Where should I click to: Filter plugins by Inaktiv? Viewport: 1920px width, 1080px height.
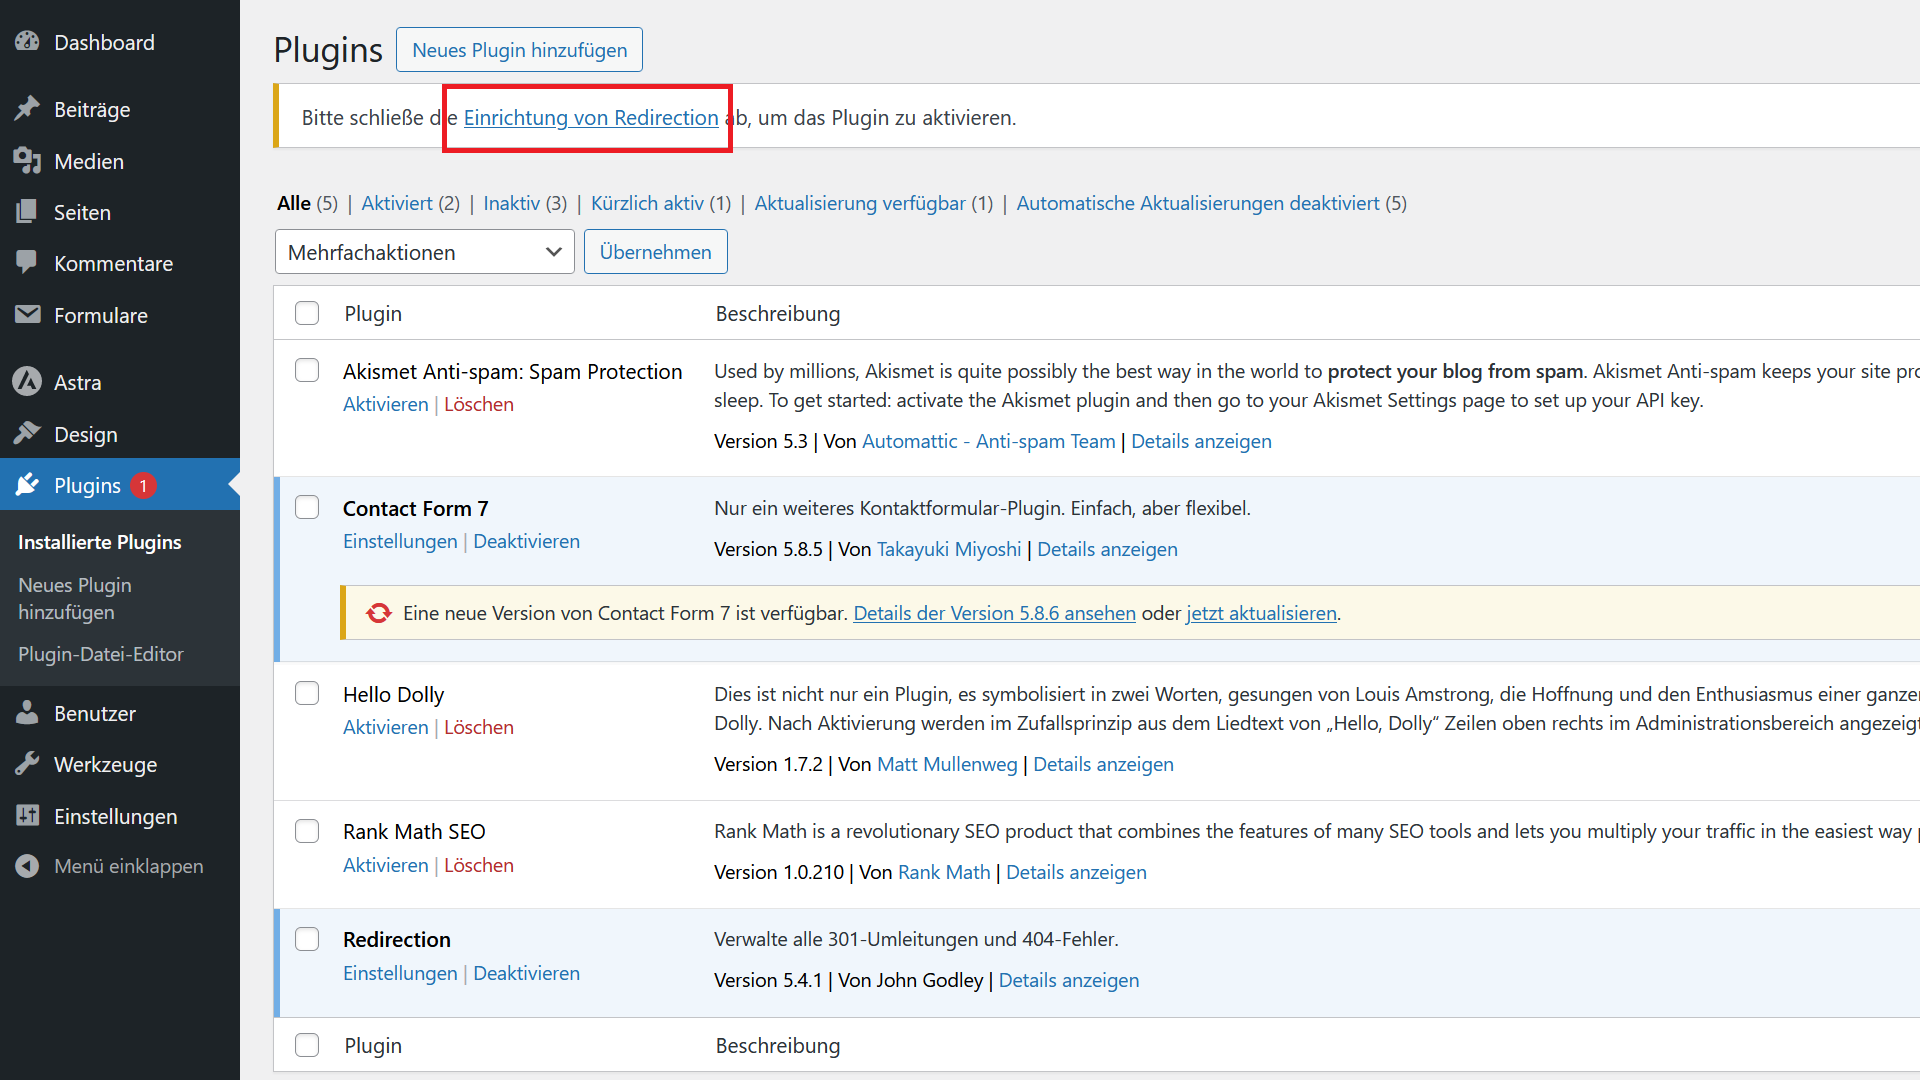pyautogui.click(x=511, y=203)
